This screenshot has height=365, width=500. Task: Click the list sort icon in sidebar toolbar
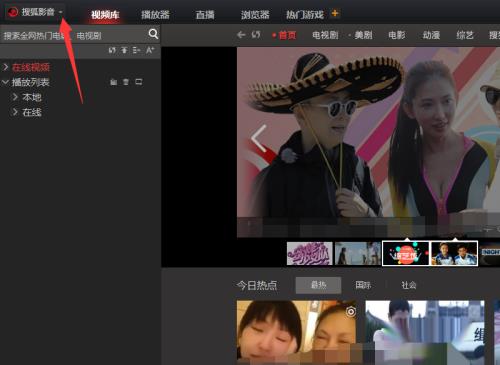point(136,50)
